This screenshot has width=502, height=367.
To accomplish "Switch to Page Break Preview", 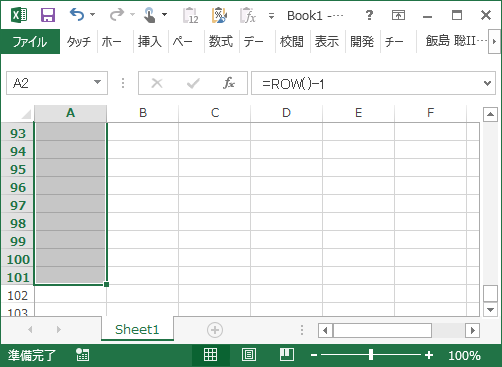I will click(287, 355).
